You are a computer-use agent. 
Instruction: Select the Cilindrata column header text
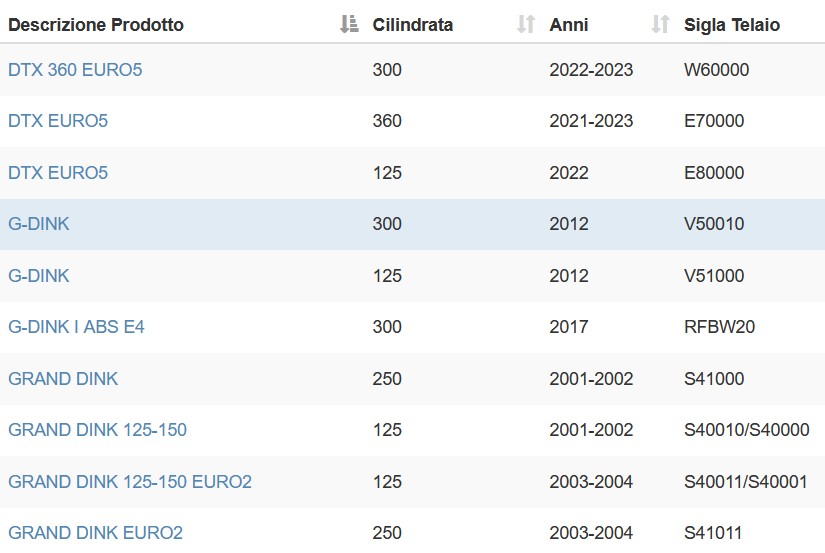(x=412, y=25)
